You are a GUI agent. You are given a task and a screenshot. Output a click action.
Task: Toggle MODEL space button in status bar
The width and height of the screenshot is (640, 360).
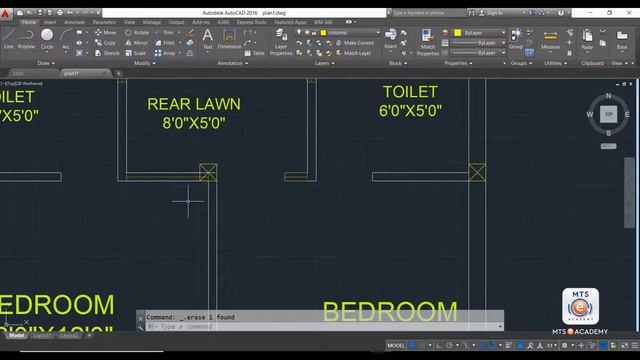(396, 345)
